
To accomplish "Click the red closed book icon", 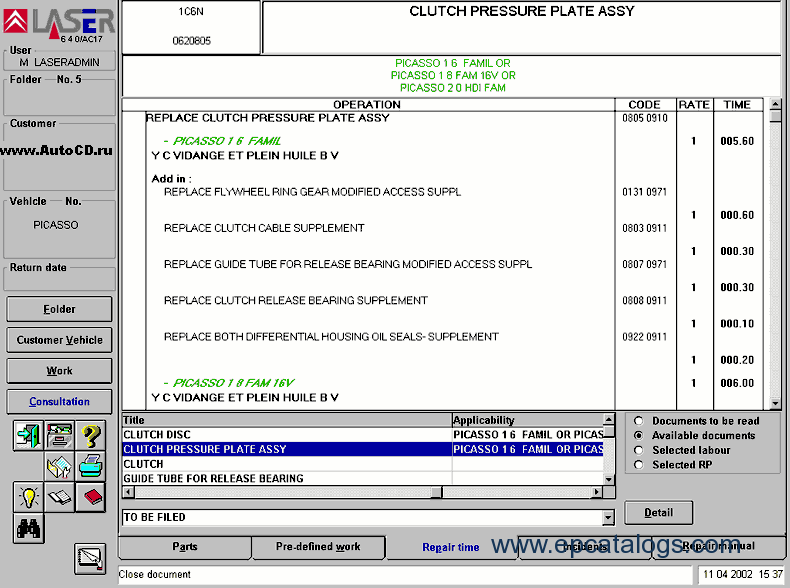I will 91,497.
